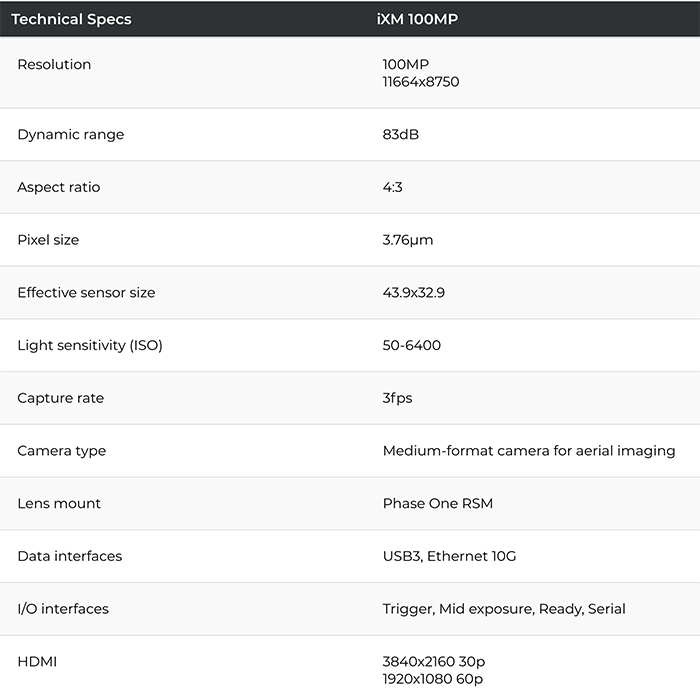Click the Resolution row label
This screenshot has height=700, width=700.
[x=54, y=64]
